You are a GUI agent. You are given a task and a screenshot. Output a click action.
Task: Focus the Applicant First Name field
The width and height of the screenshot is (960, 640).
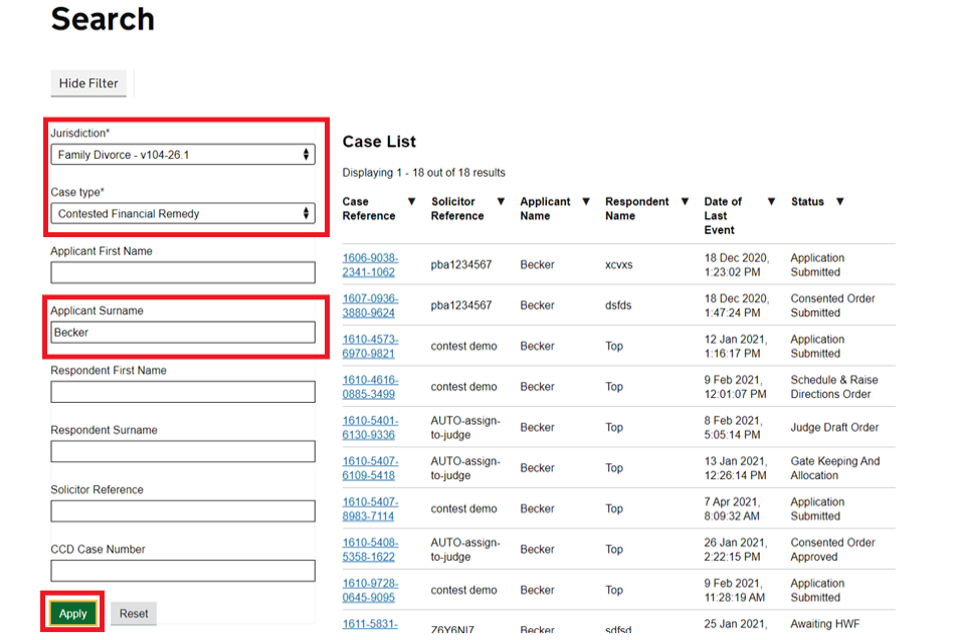(183, 273)
